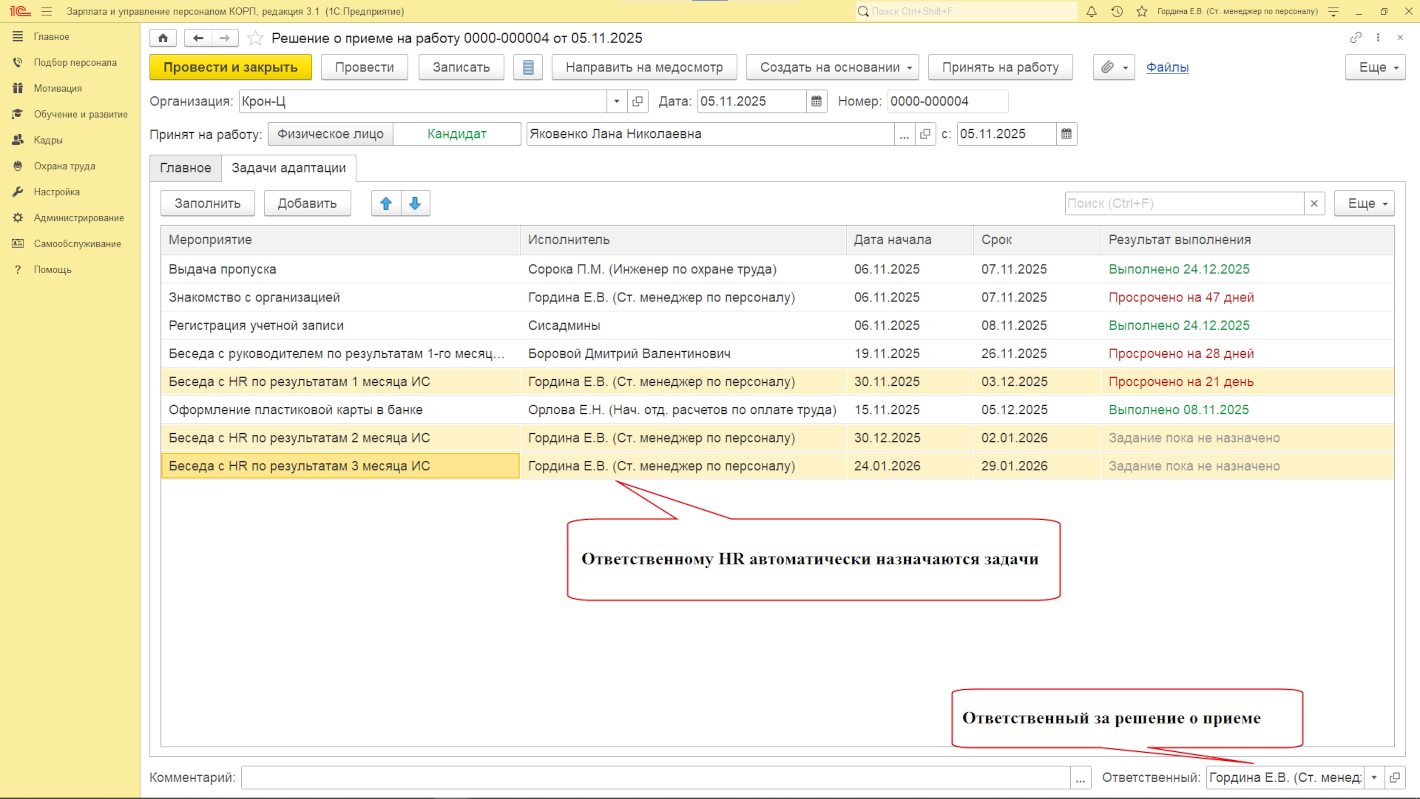This screenshot has width=1420, height=799.
Task: Select the Физическое лицо toggle option
Action: pos(330,134)
